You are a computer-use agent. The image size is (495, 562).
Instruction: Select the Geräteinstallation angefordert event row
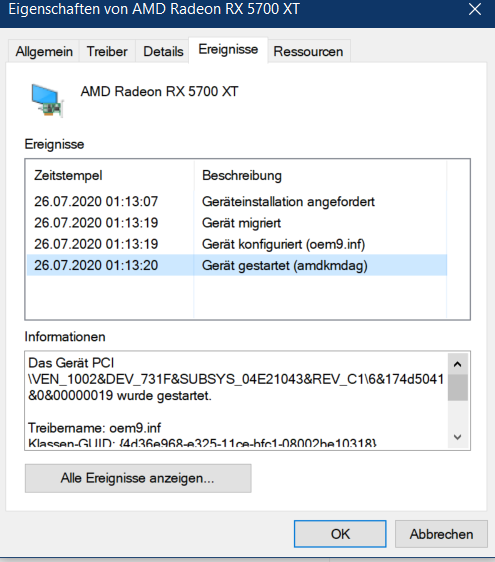point(237,201)
